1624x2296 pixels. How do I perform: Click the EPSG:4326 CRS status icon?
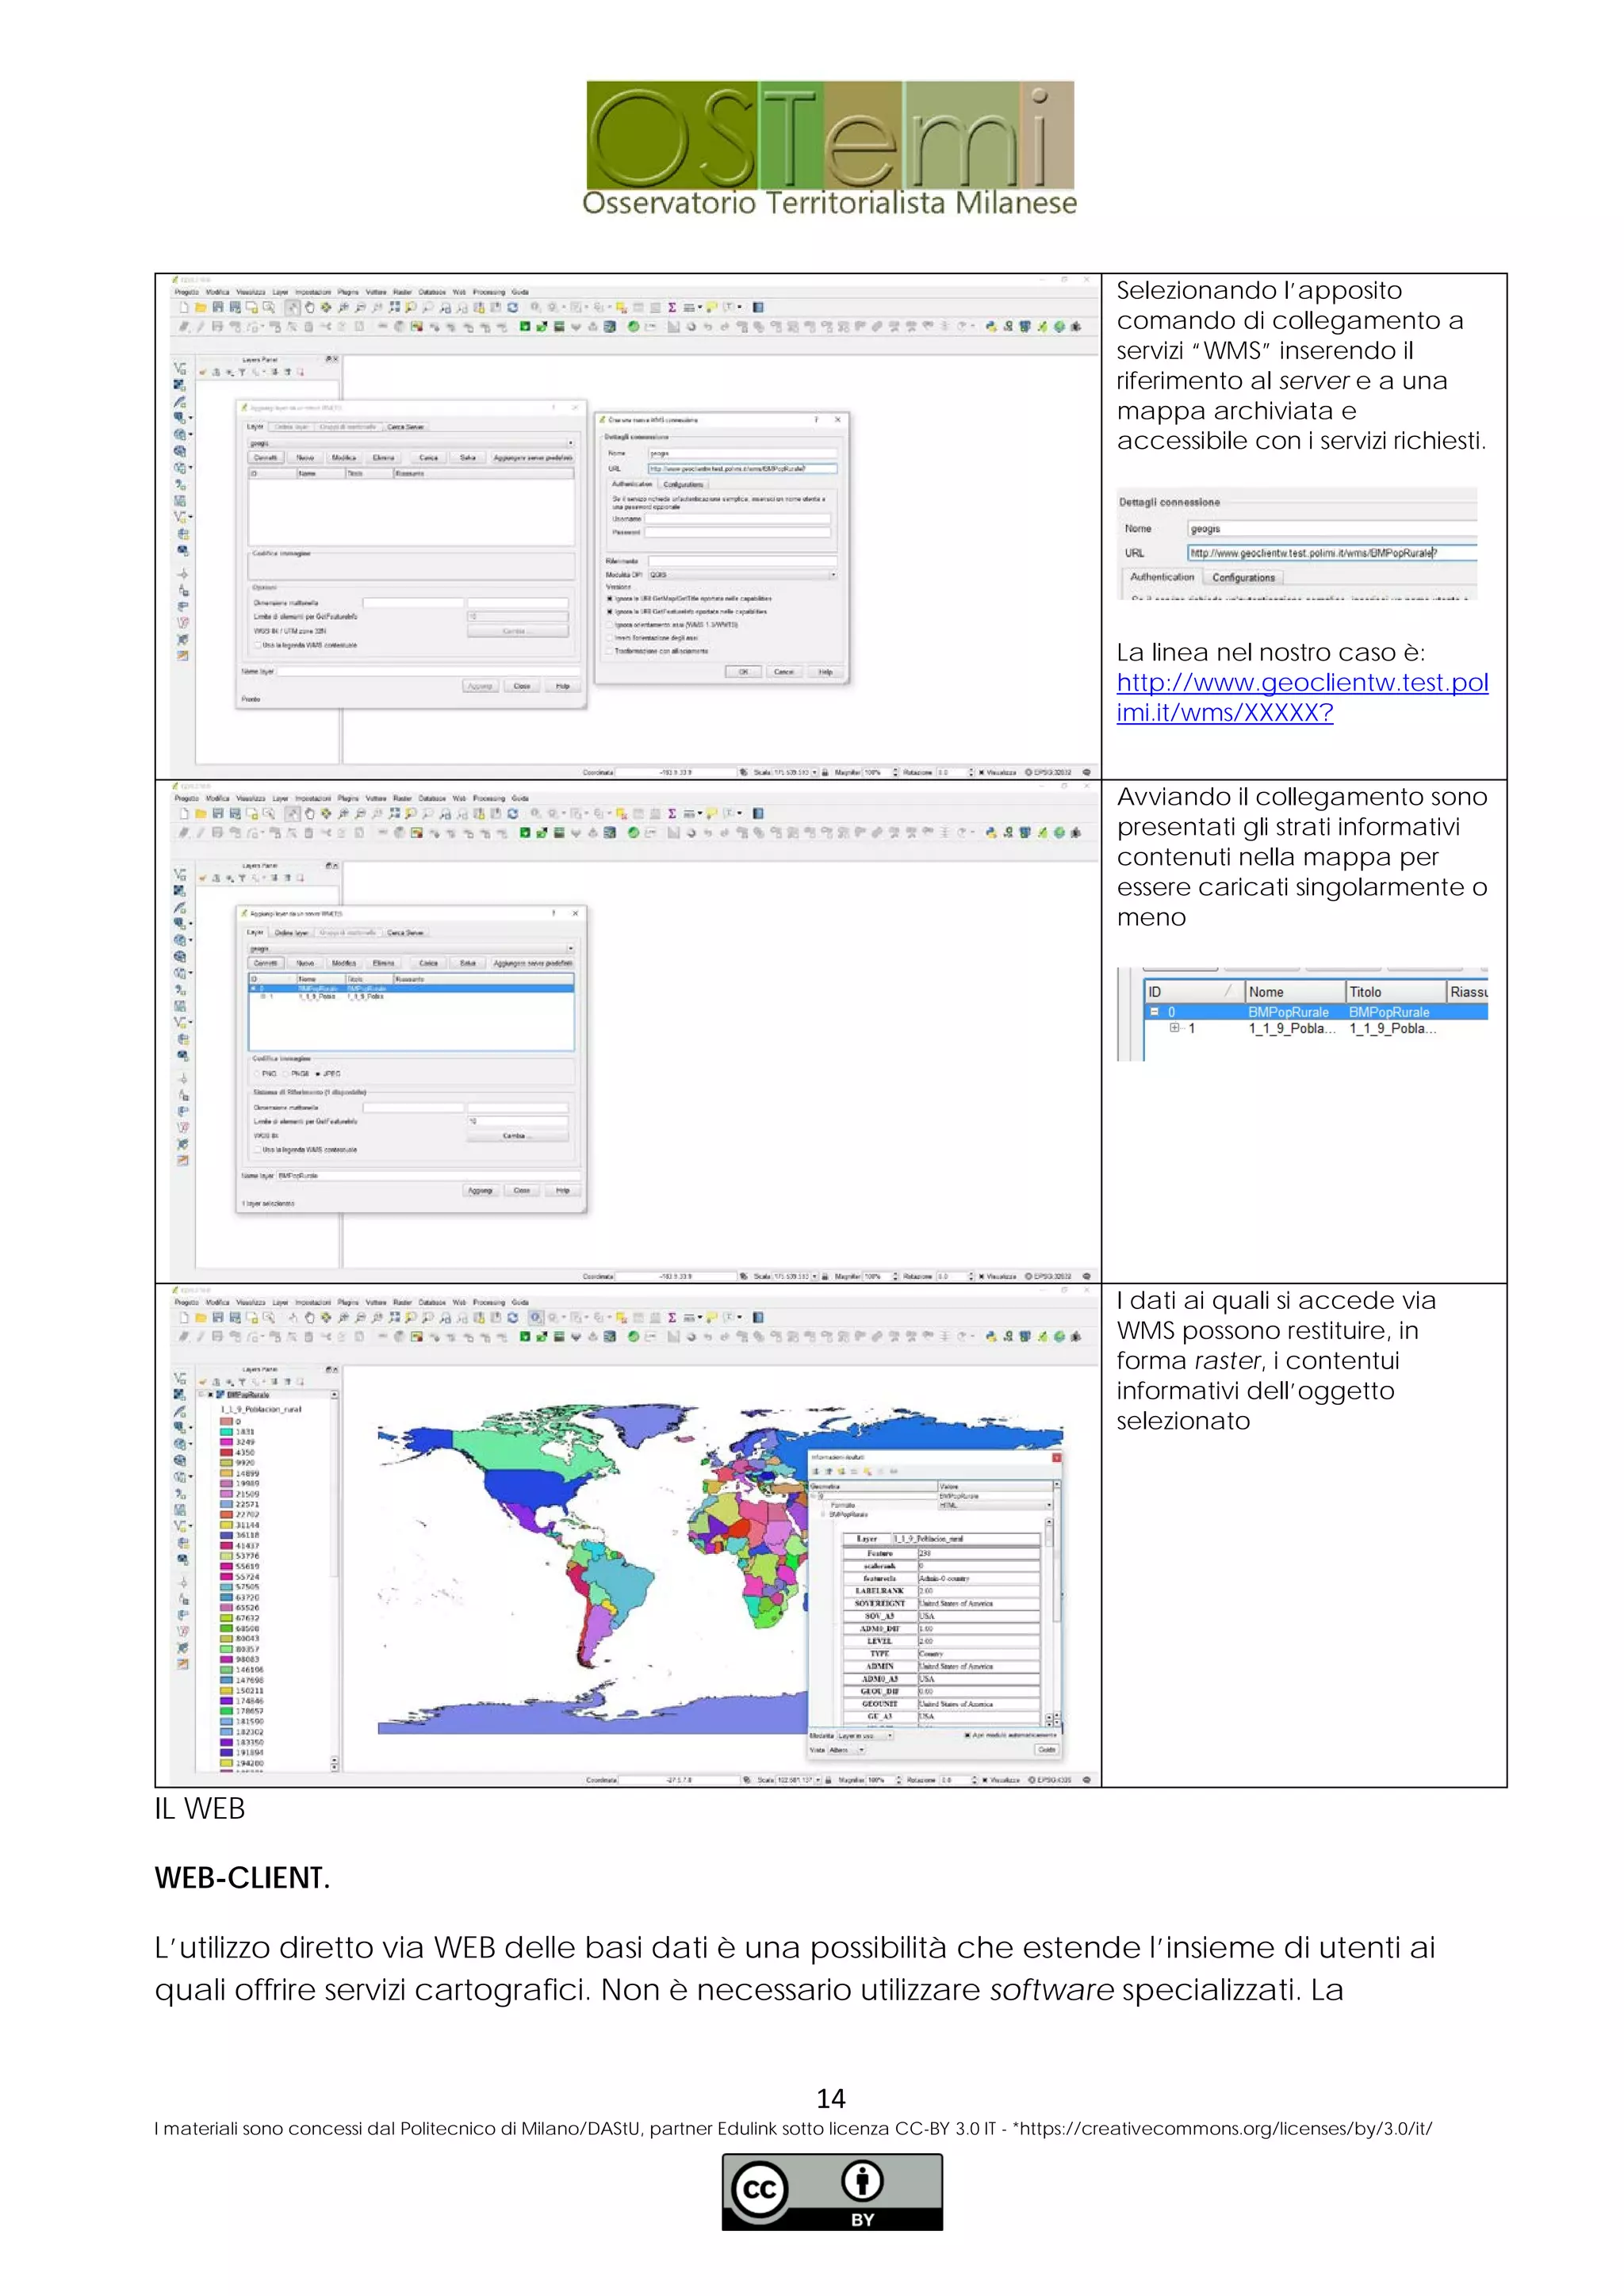tap(1049, 1780)
